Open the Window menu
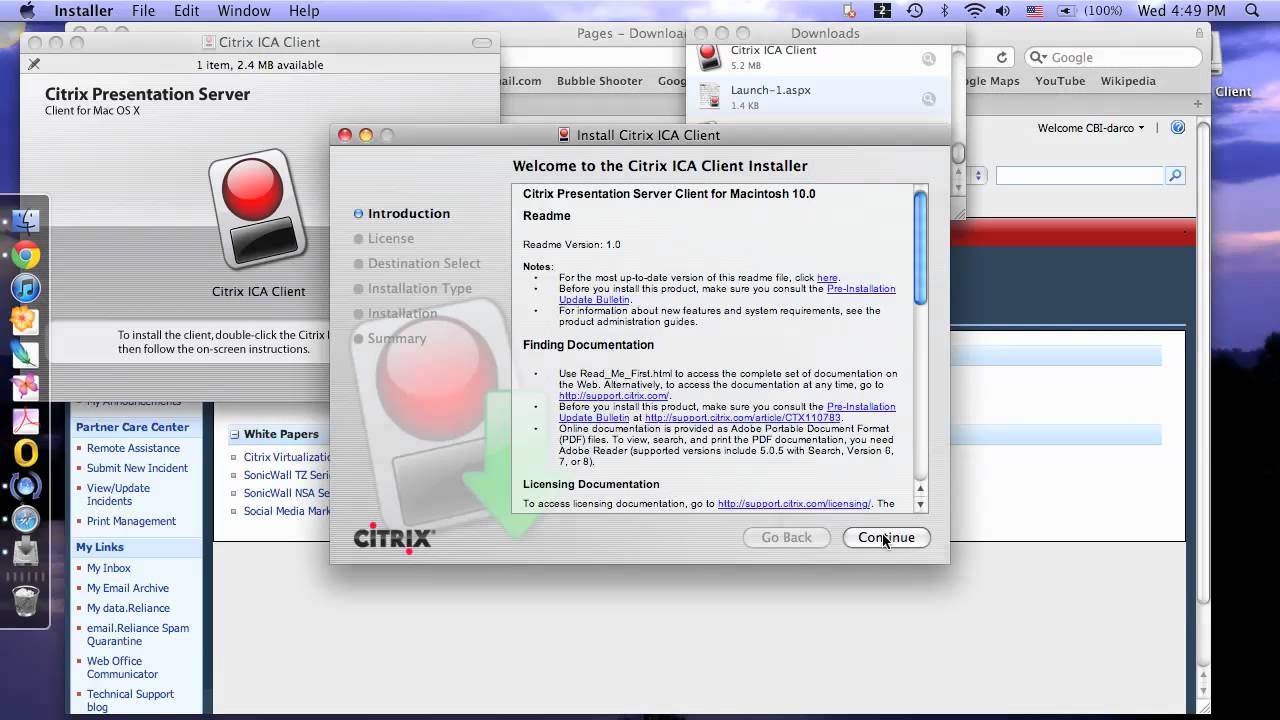The width and height of the screenshot is (1280, 720). pos(244,11)
